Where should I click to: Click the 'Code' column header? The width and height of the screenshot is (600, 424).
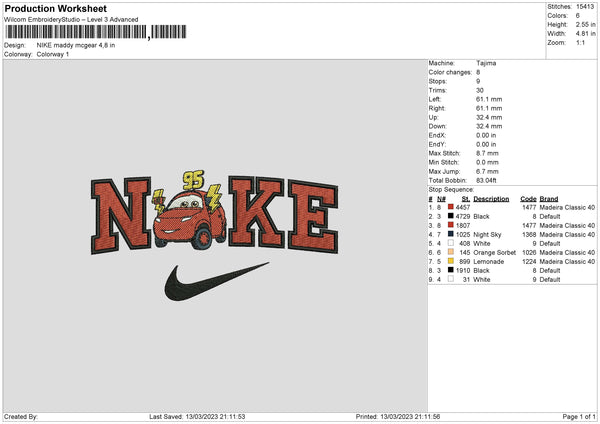click(528, 199)
